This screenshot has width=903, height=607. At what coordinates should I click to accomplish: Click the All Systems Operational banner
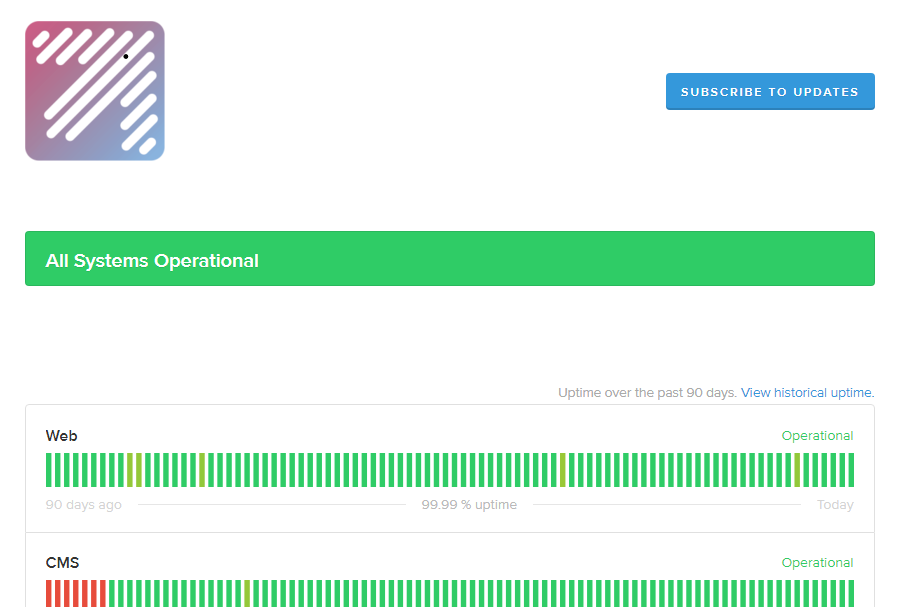coord(450,260)
